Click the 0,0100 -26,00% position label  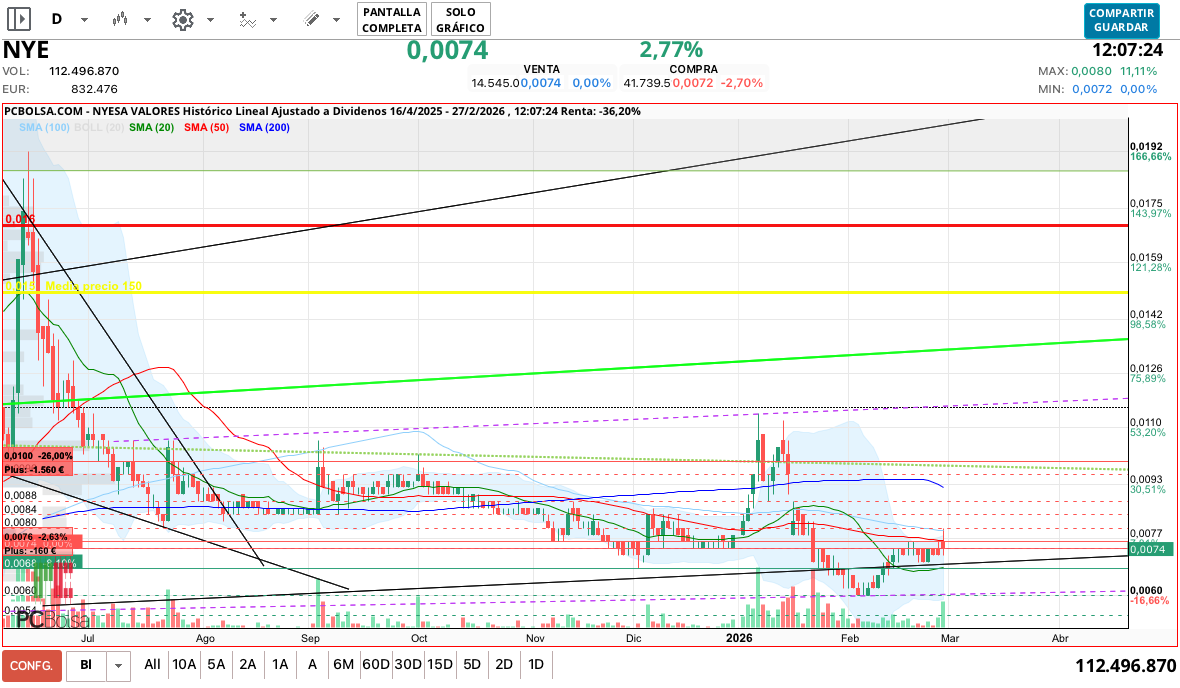[x=38, y=456]
